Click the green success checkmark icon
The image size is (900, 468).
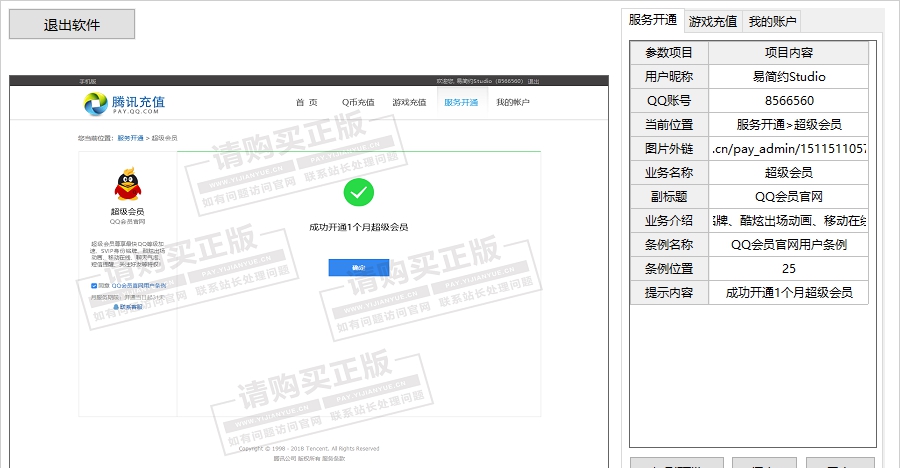pos(359,192)
